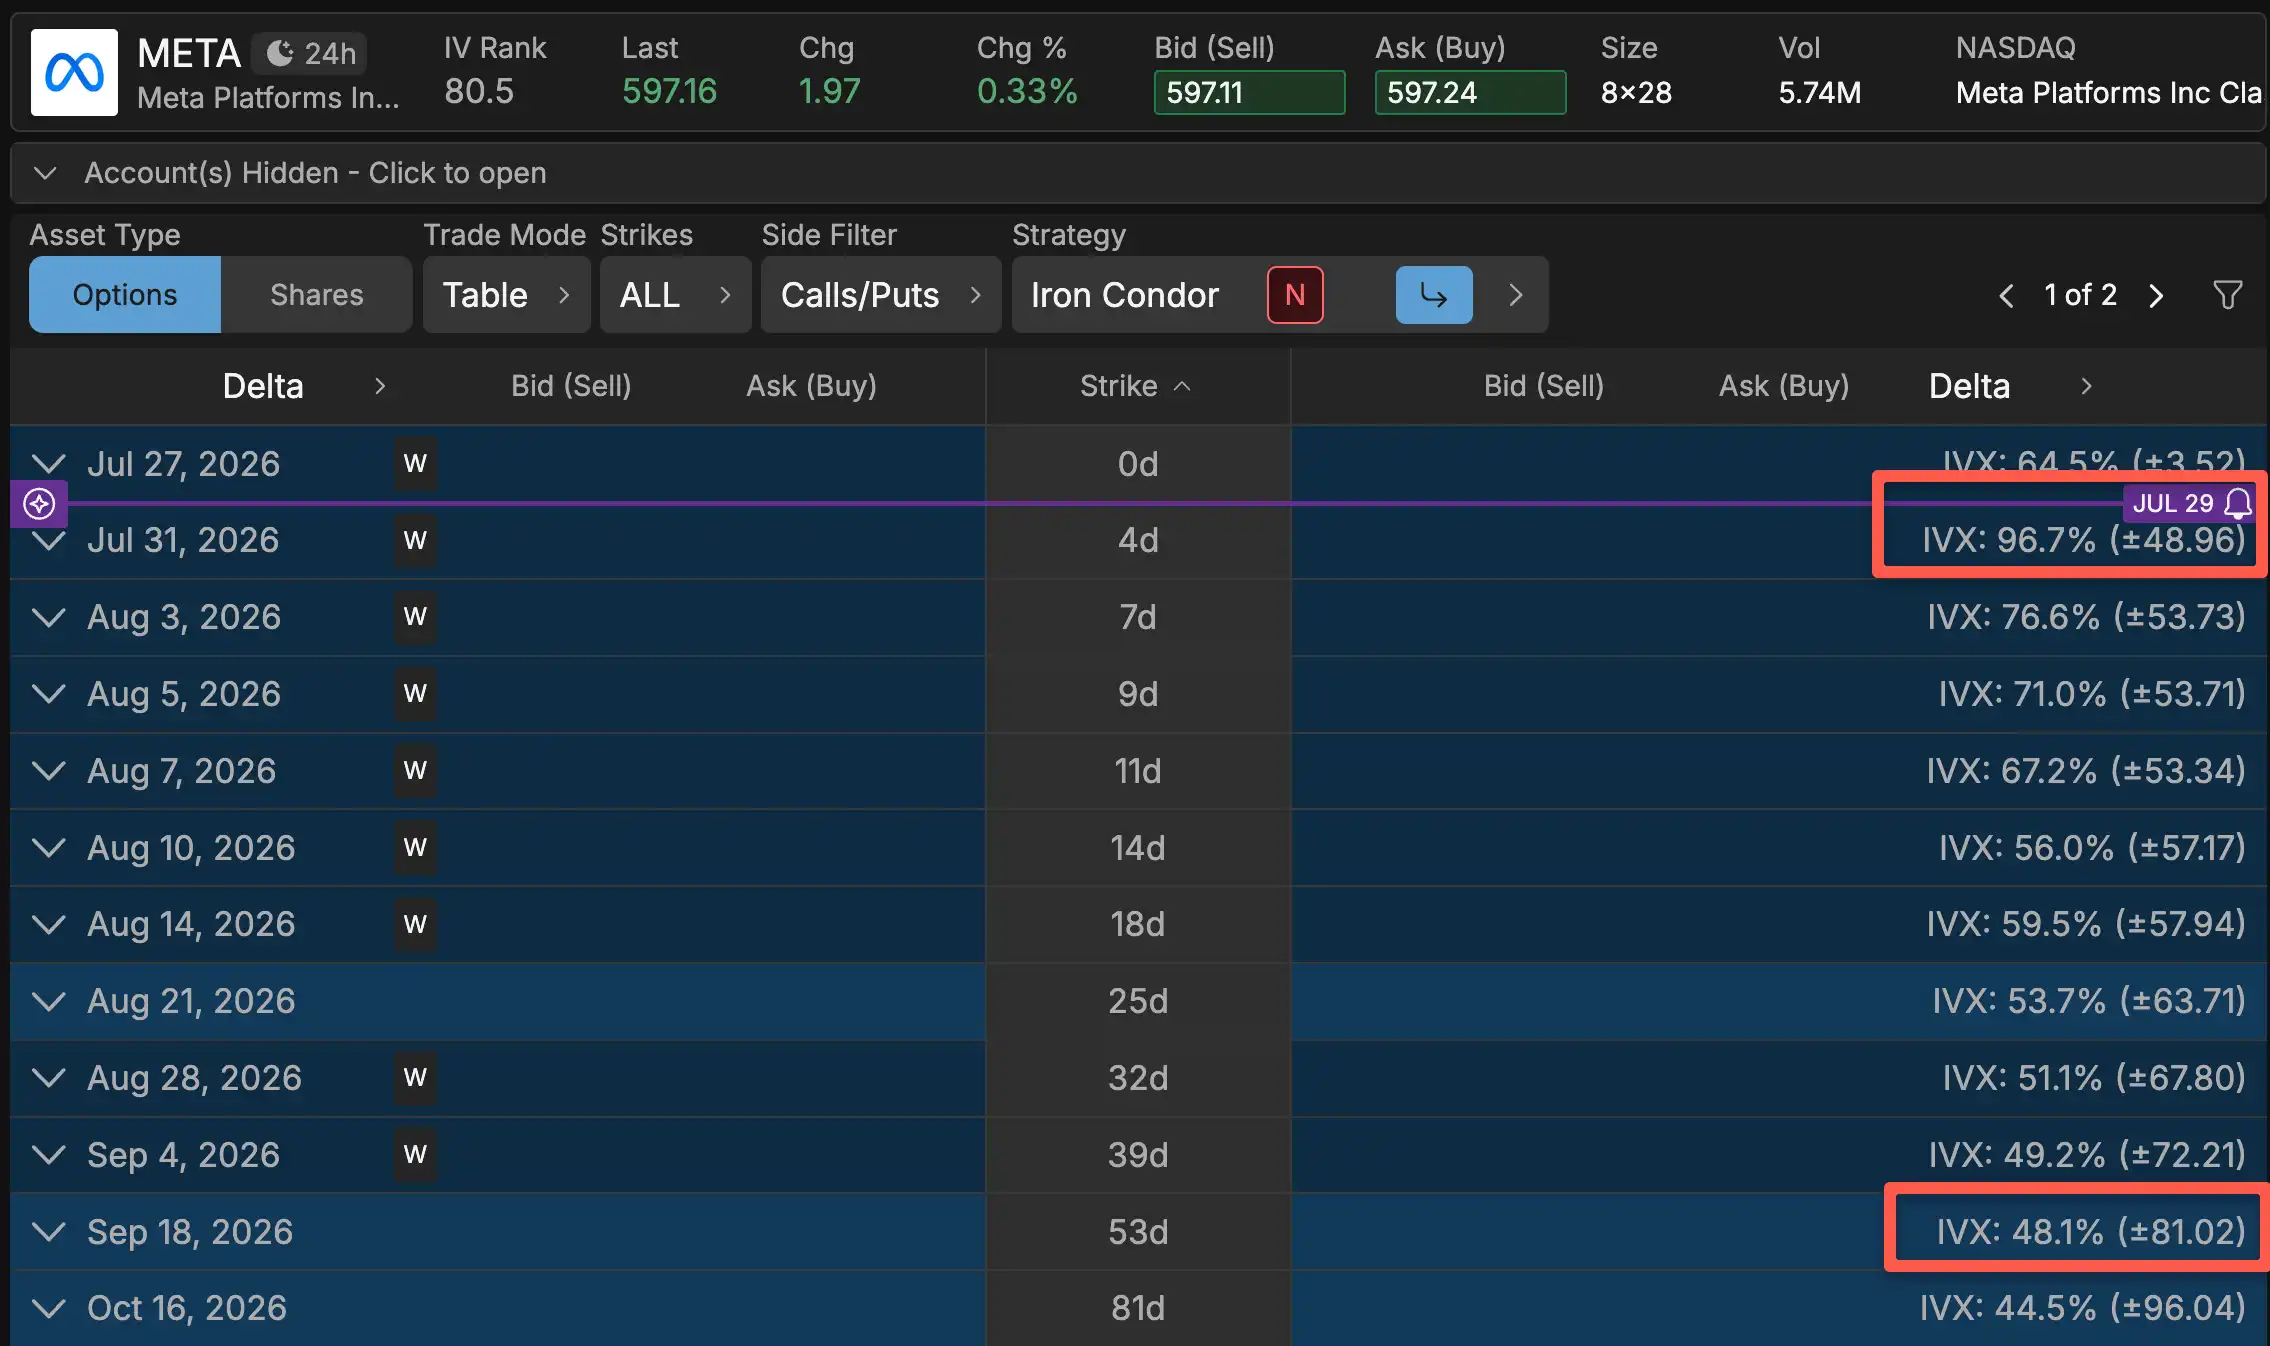The image size is (2270, 1346).
Task: Go to next page with right chevron
Action: pos(2156,296)
